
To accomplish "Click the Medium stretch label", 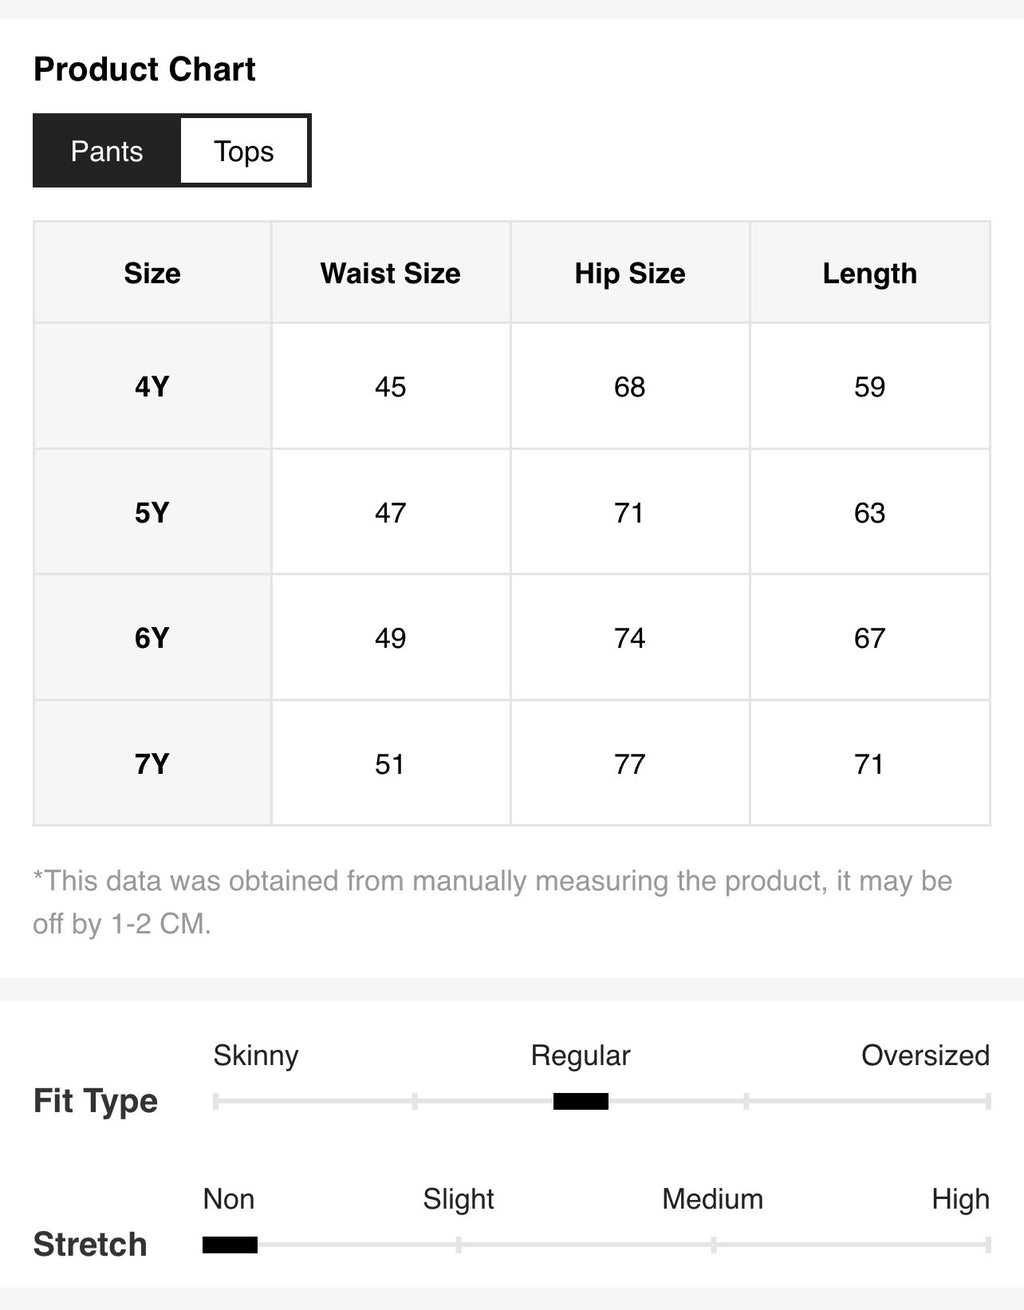I will tap(712, 1199).
